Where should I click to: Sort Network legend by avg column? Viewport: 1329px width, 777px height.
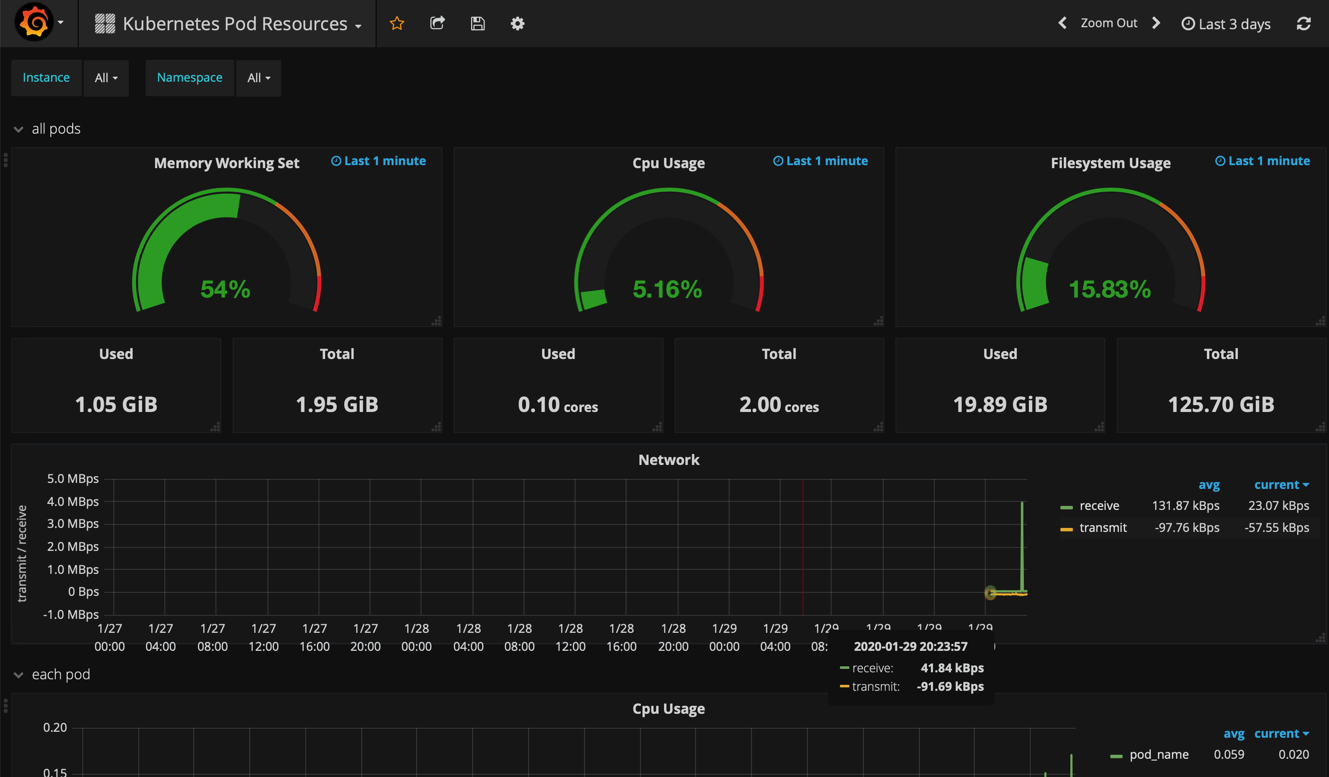click(1209, 485)
